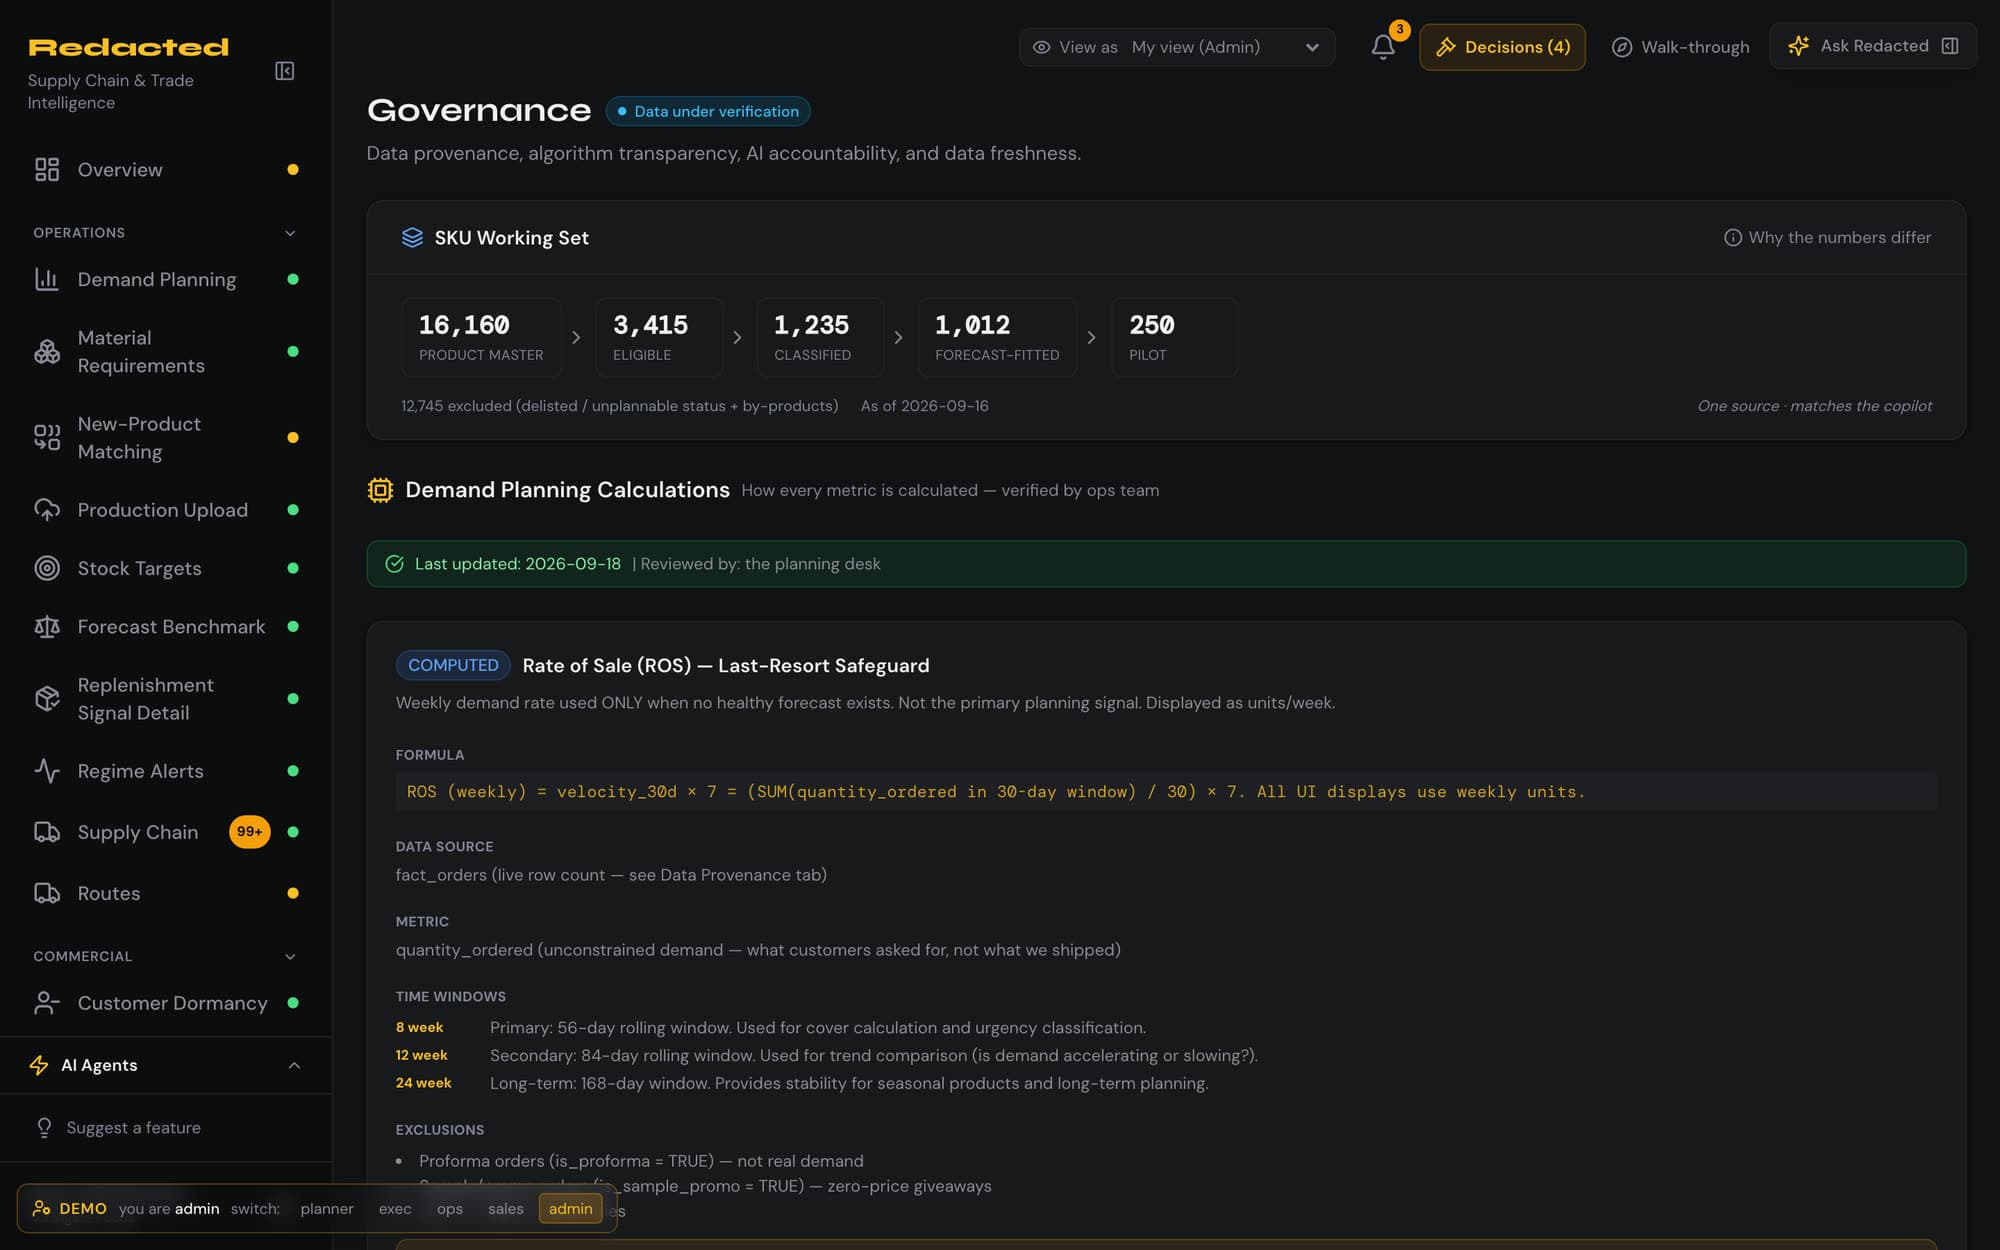Switch demo role to planner
Screen dimensions: 2000x1250
[327, 1209]
